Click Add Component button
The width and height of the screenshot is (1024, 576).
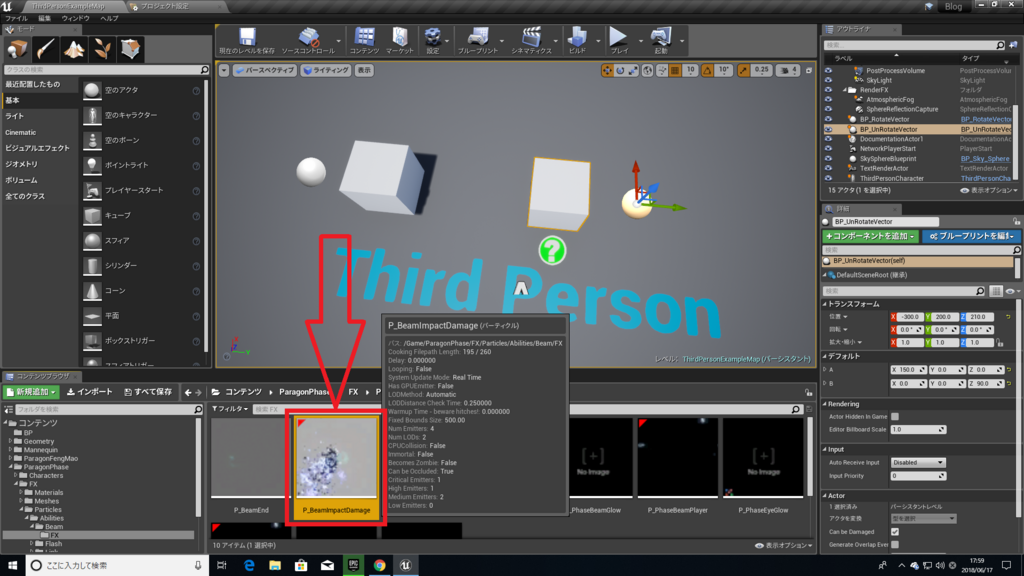click(870, 236)
